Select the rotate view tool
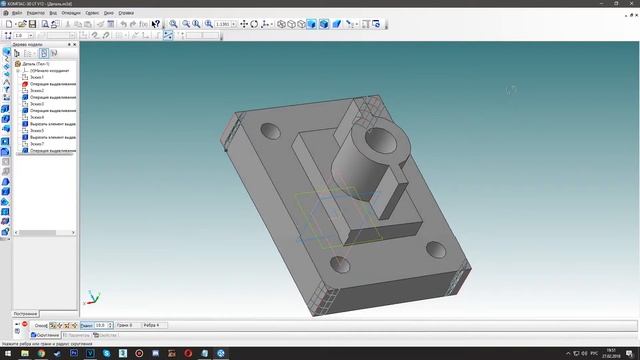The height and width of the screenshot is (360, 640). click(x=254, y=24)
